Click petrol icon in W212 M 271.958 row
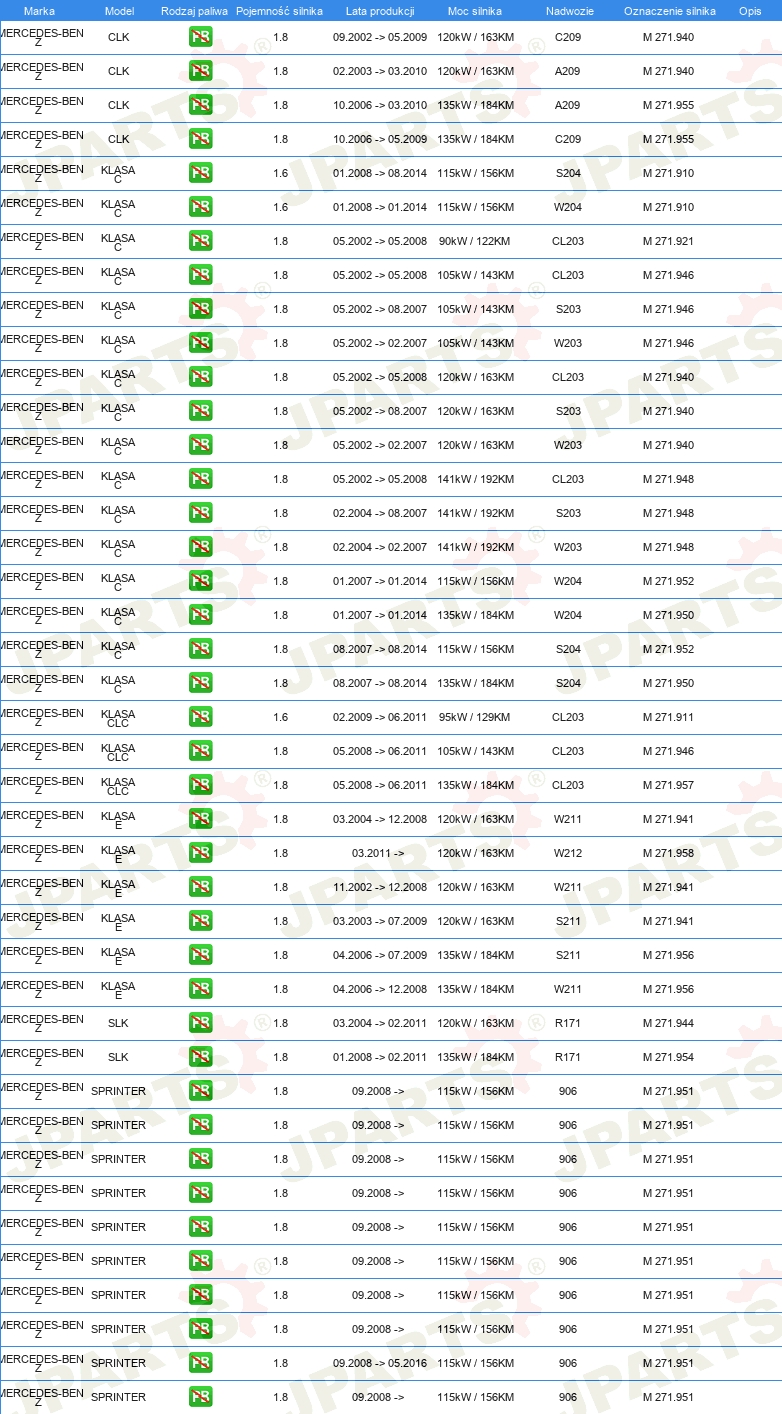 point(201,854)
